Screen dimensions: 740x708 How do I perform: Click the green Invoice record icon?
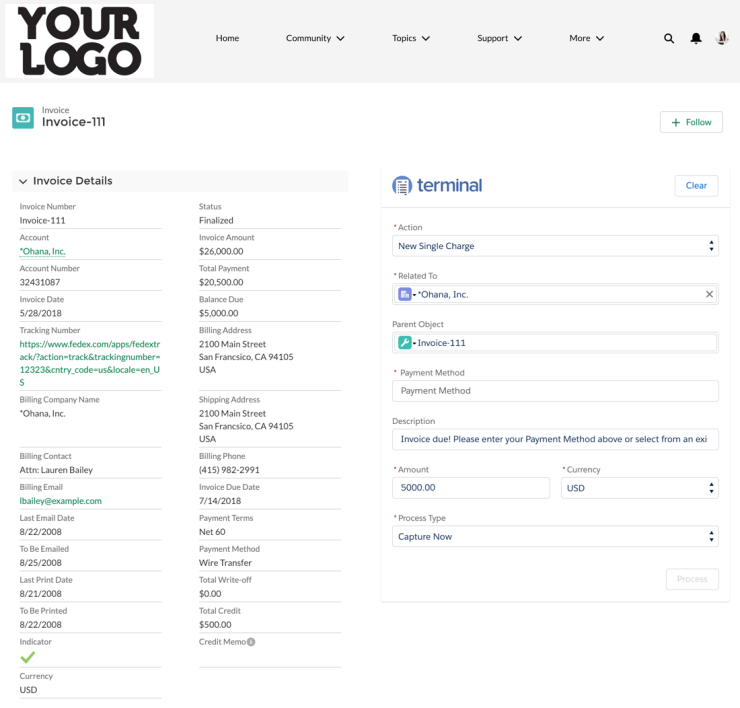[23, 118]
